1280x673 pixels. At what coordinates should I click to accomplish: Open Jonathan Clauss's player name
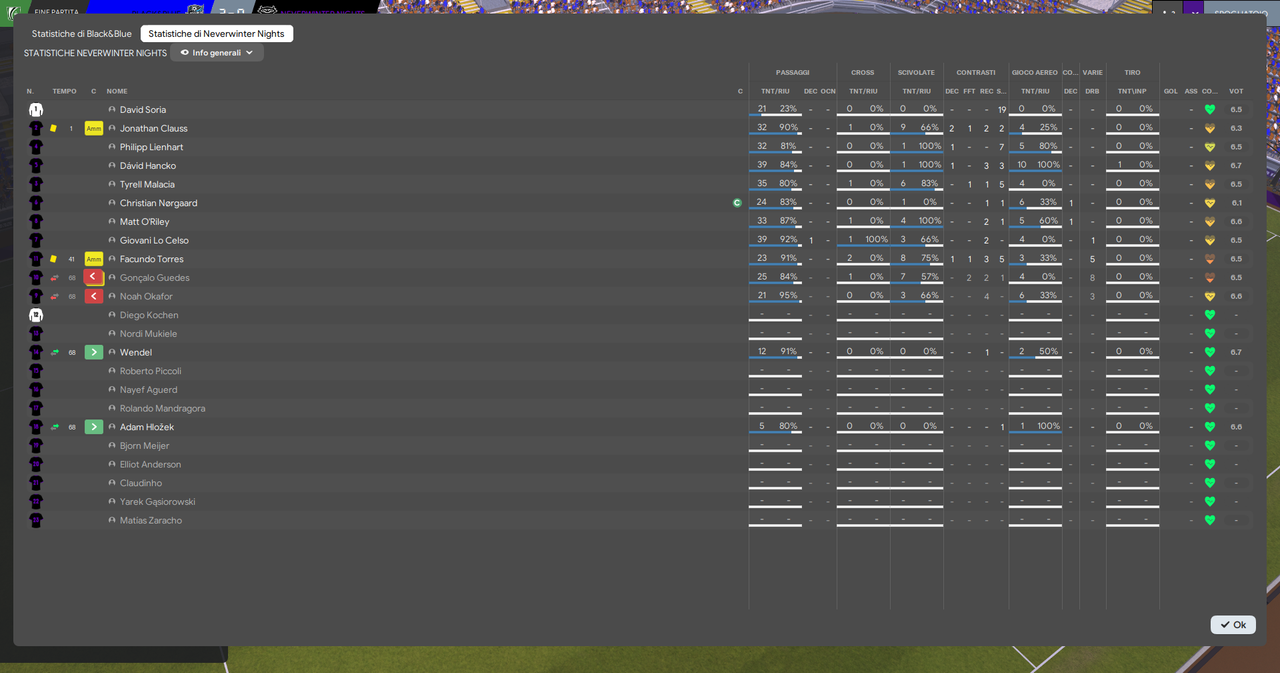click(x=154, y=129)
